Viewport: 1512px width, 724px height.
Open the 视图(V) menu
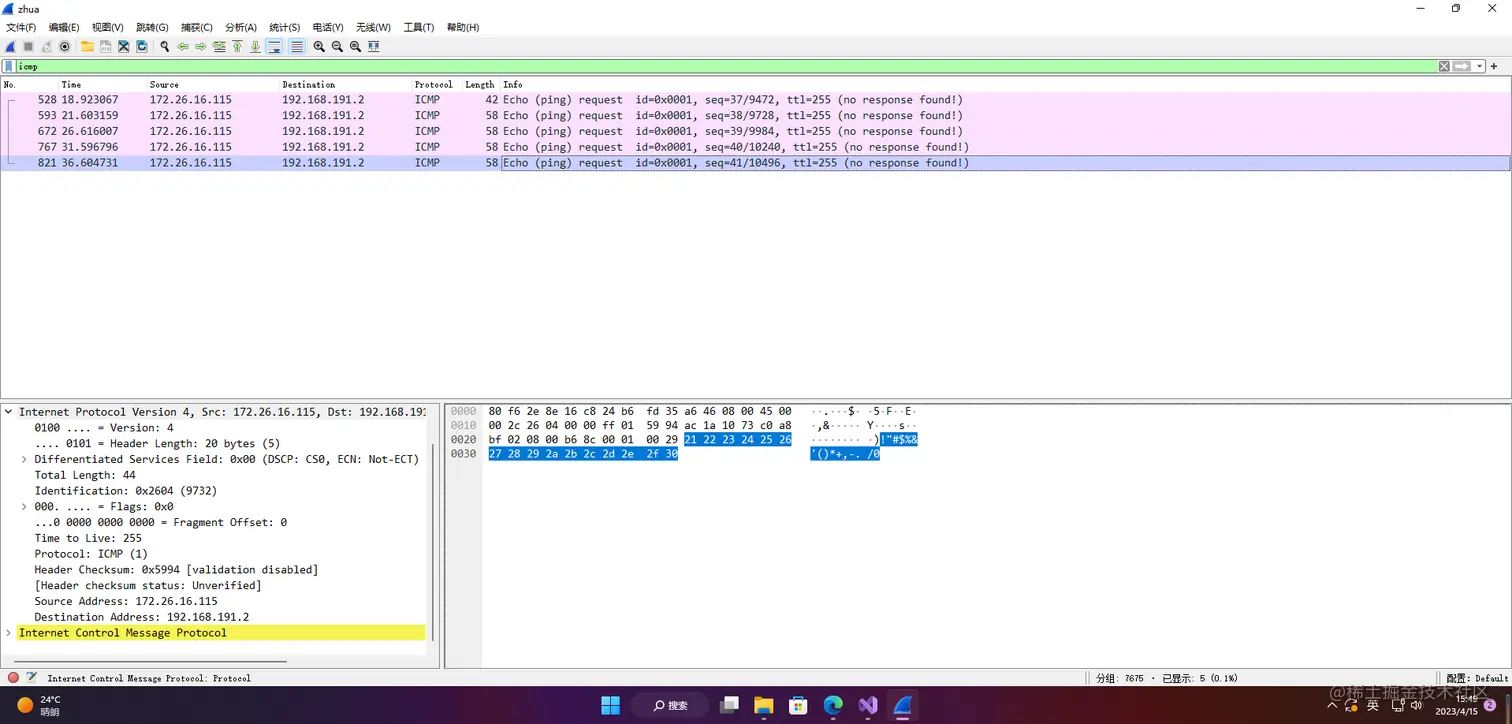click(x=107, y=27)
